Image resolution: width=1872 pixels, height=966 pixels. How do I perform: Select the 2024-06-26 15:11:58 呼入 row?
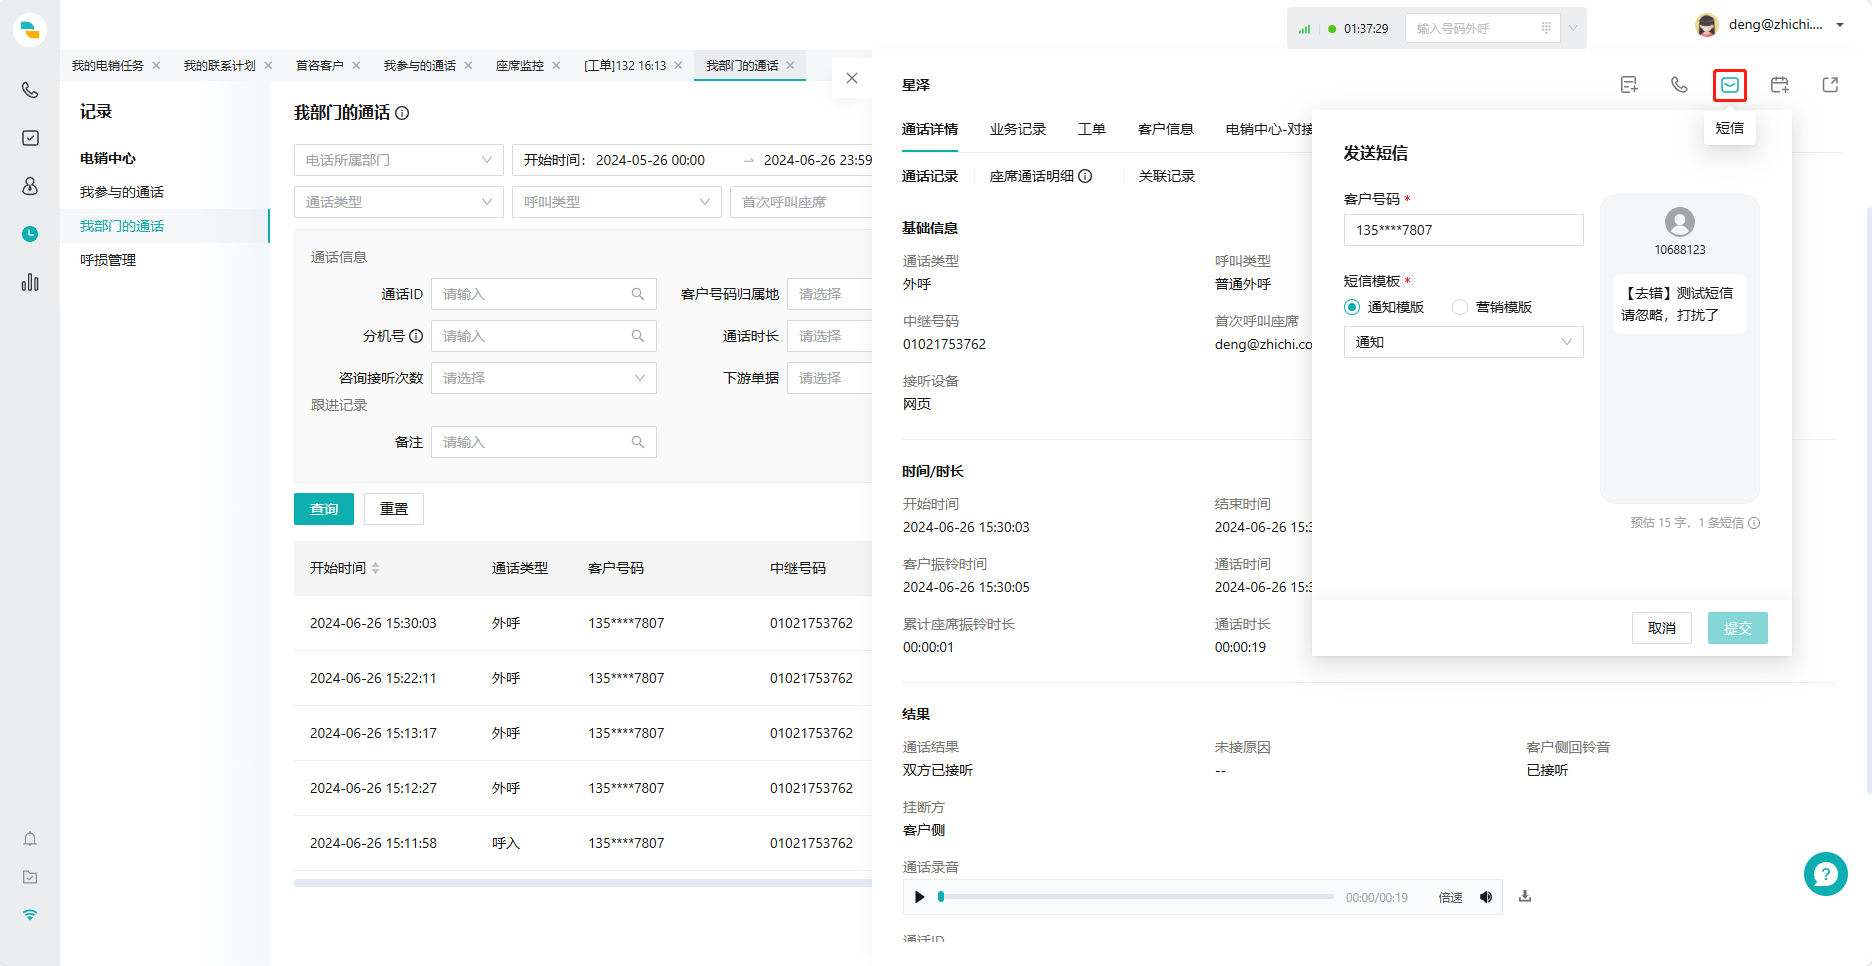click(x=583, y=843)
